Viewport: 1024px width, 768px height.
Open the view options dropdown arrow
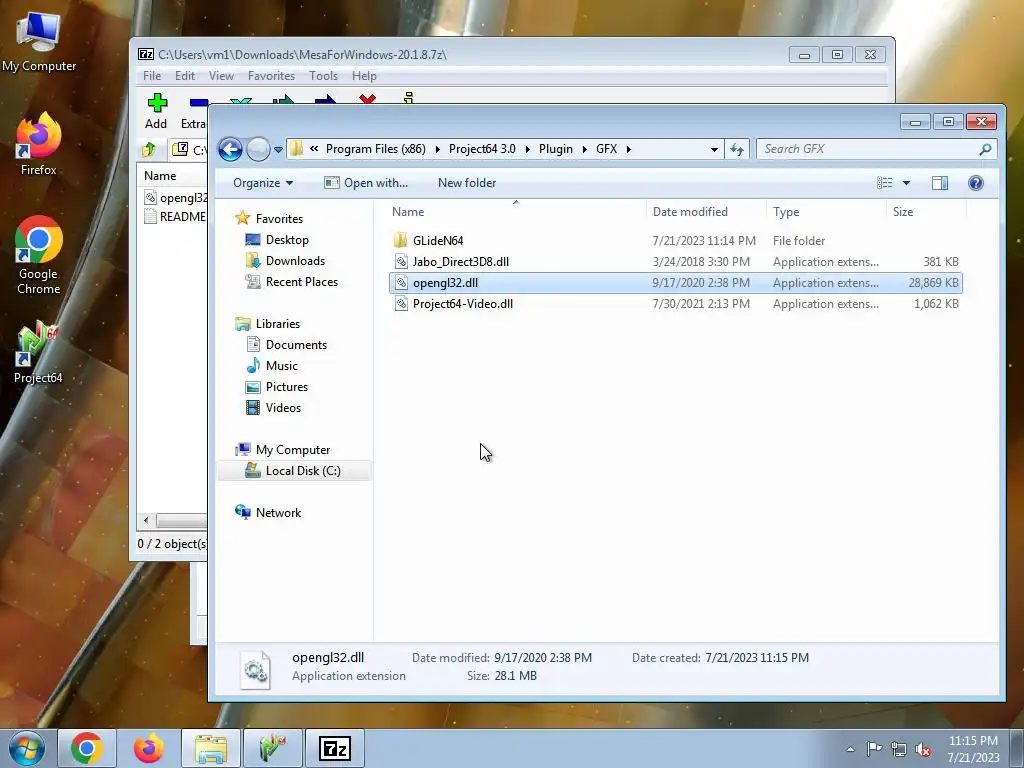coord(906,183)
